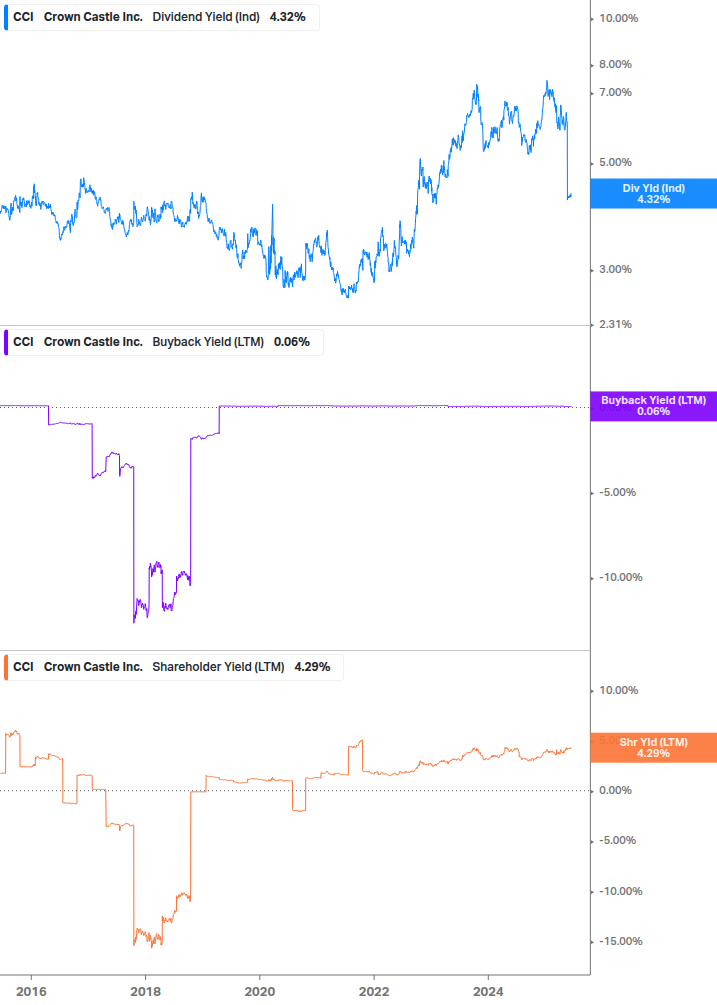
Task: Click the purple color bar of Buyback Yield legend
Action: click(x=6, y=342)
